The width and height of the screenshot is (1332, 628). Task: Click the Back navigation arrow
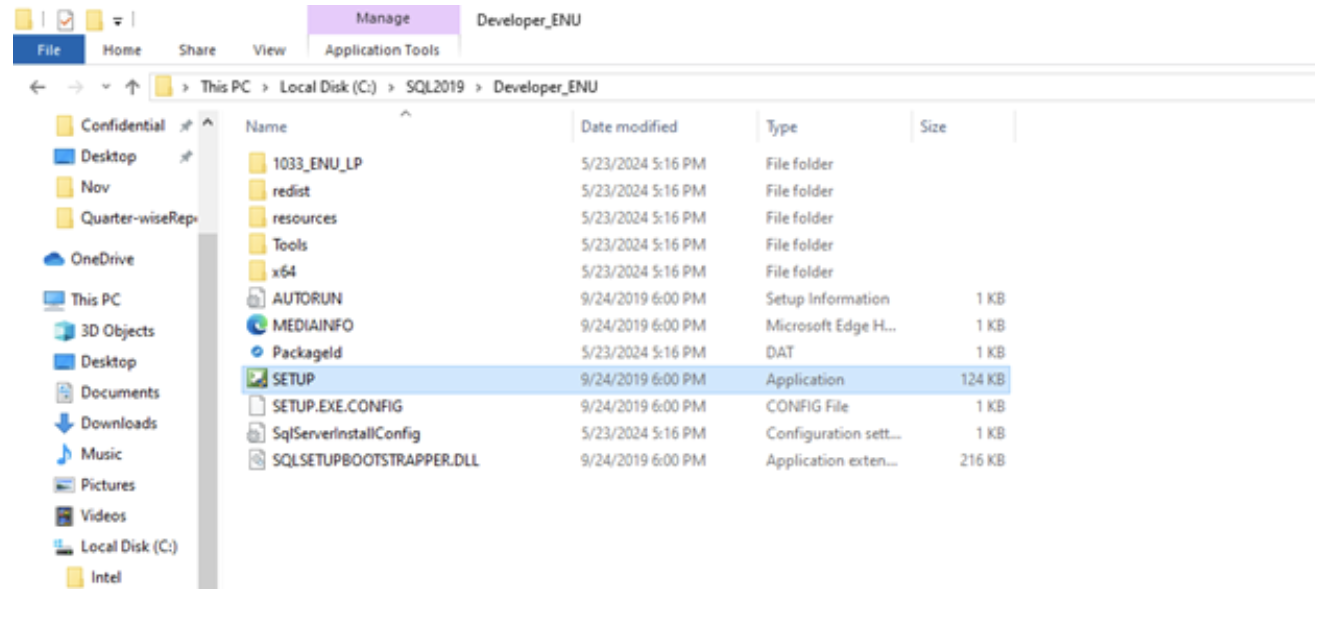coord(37,87)
